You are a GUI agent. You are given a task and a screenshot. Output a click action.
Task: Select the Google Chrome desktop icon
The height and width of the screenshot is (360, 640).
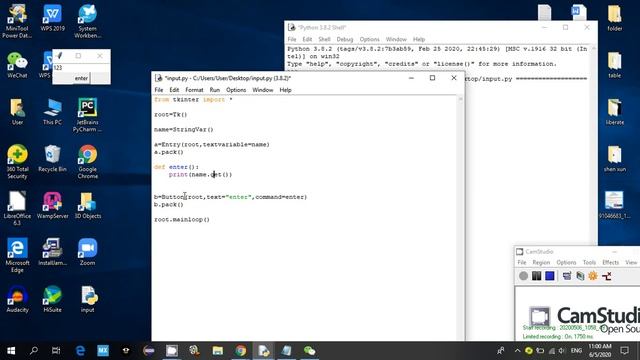coord(87,162)
